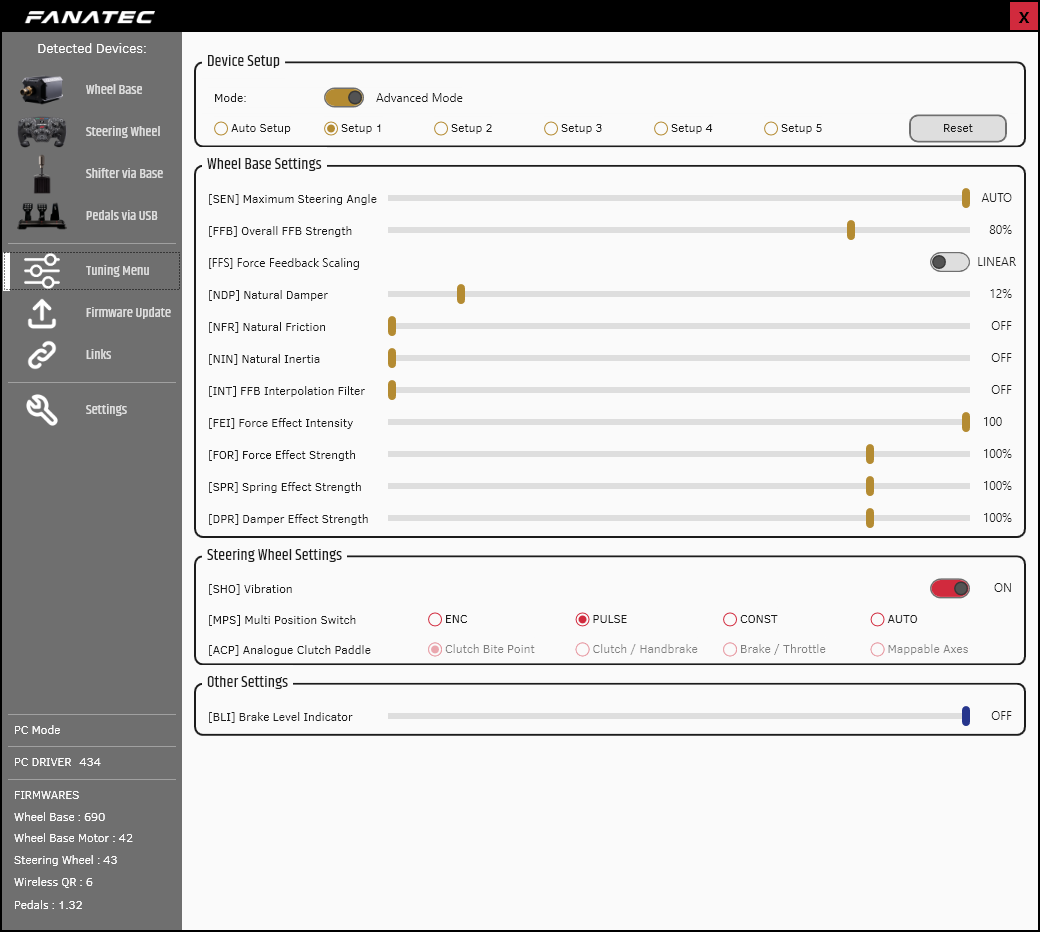Toggle Force Feedback Scaling switch
This screenshot has height=932, width=1040.
(x=949, y=262)
